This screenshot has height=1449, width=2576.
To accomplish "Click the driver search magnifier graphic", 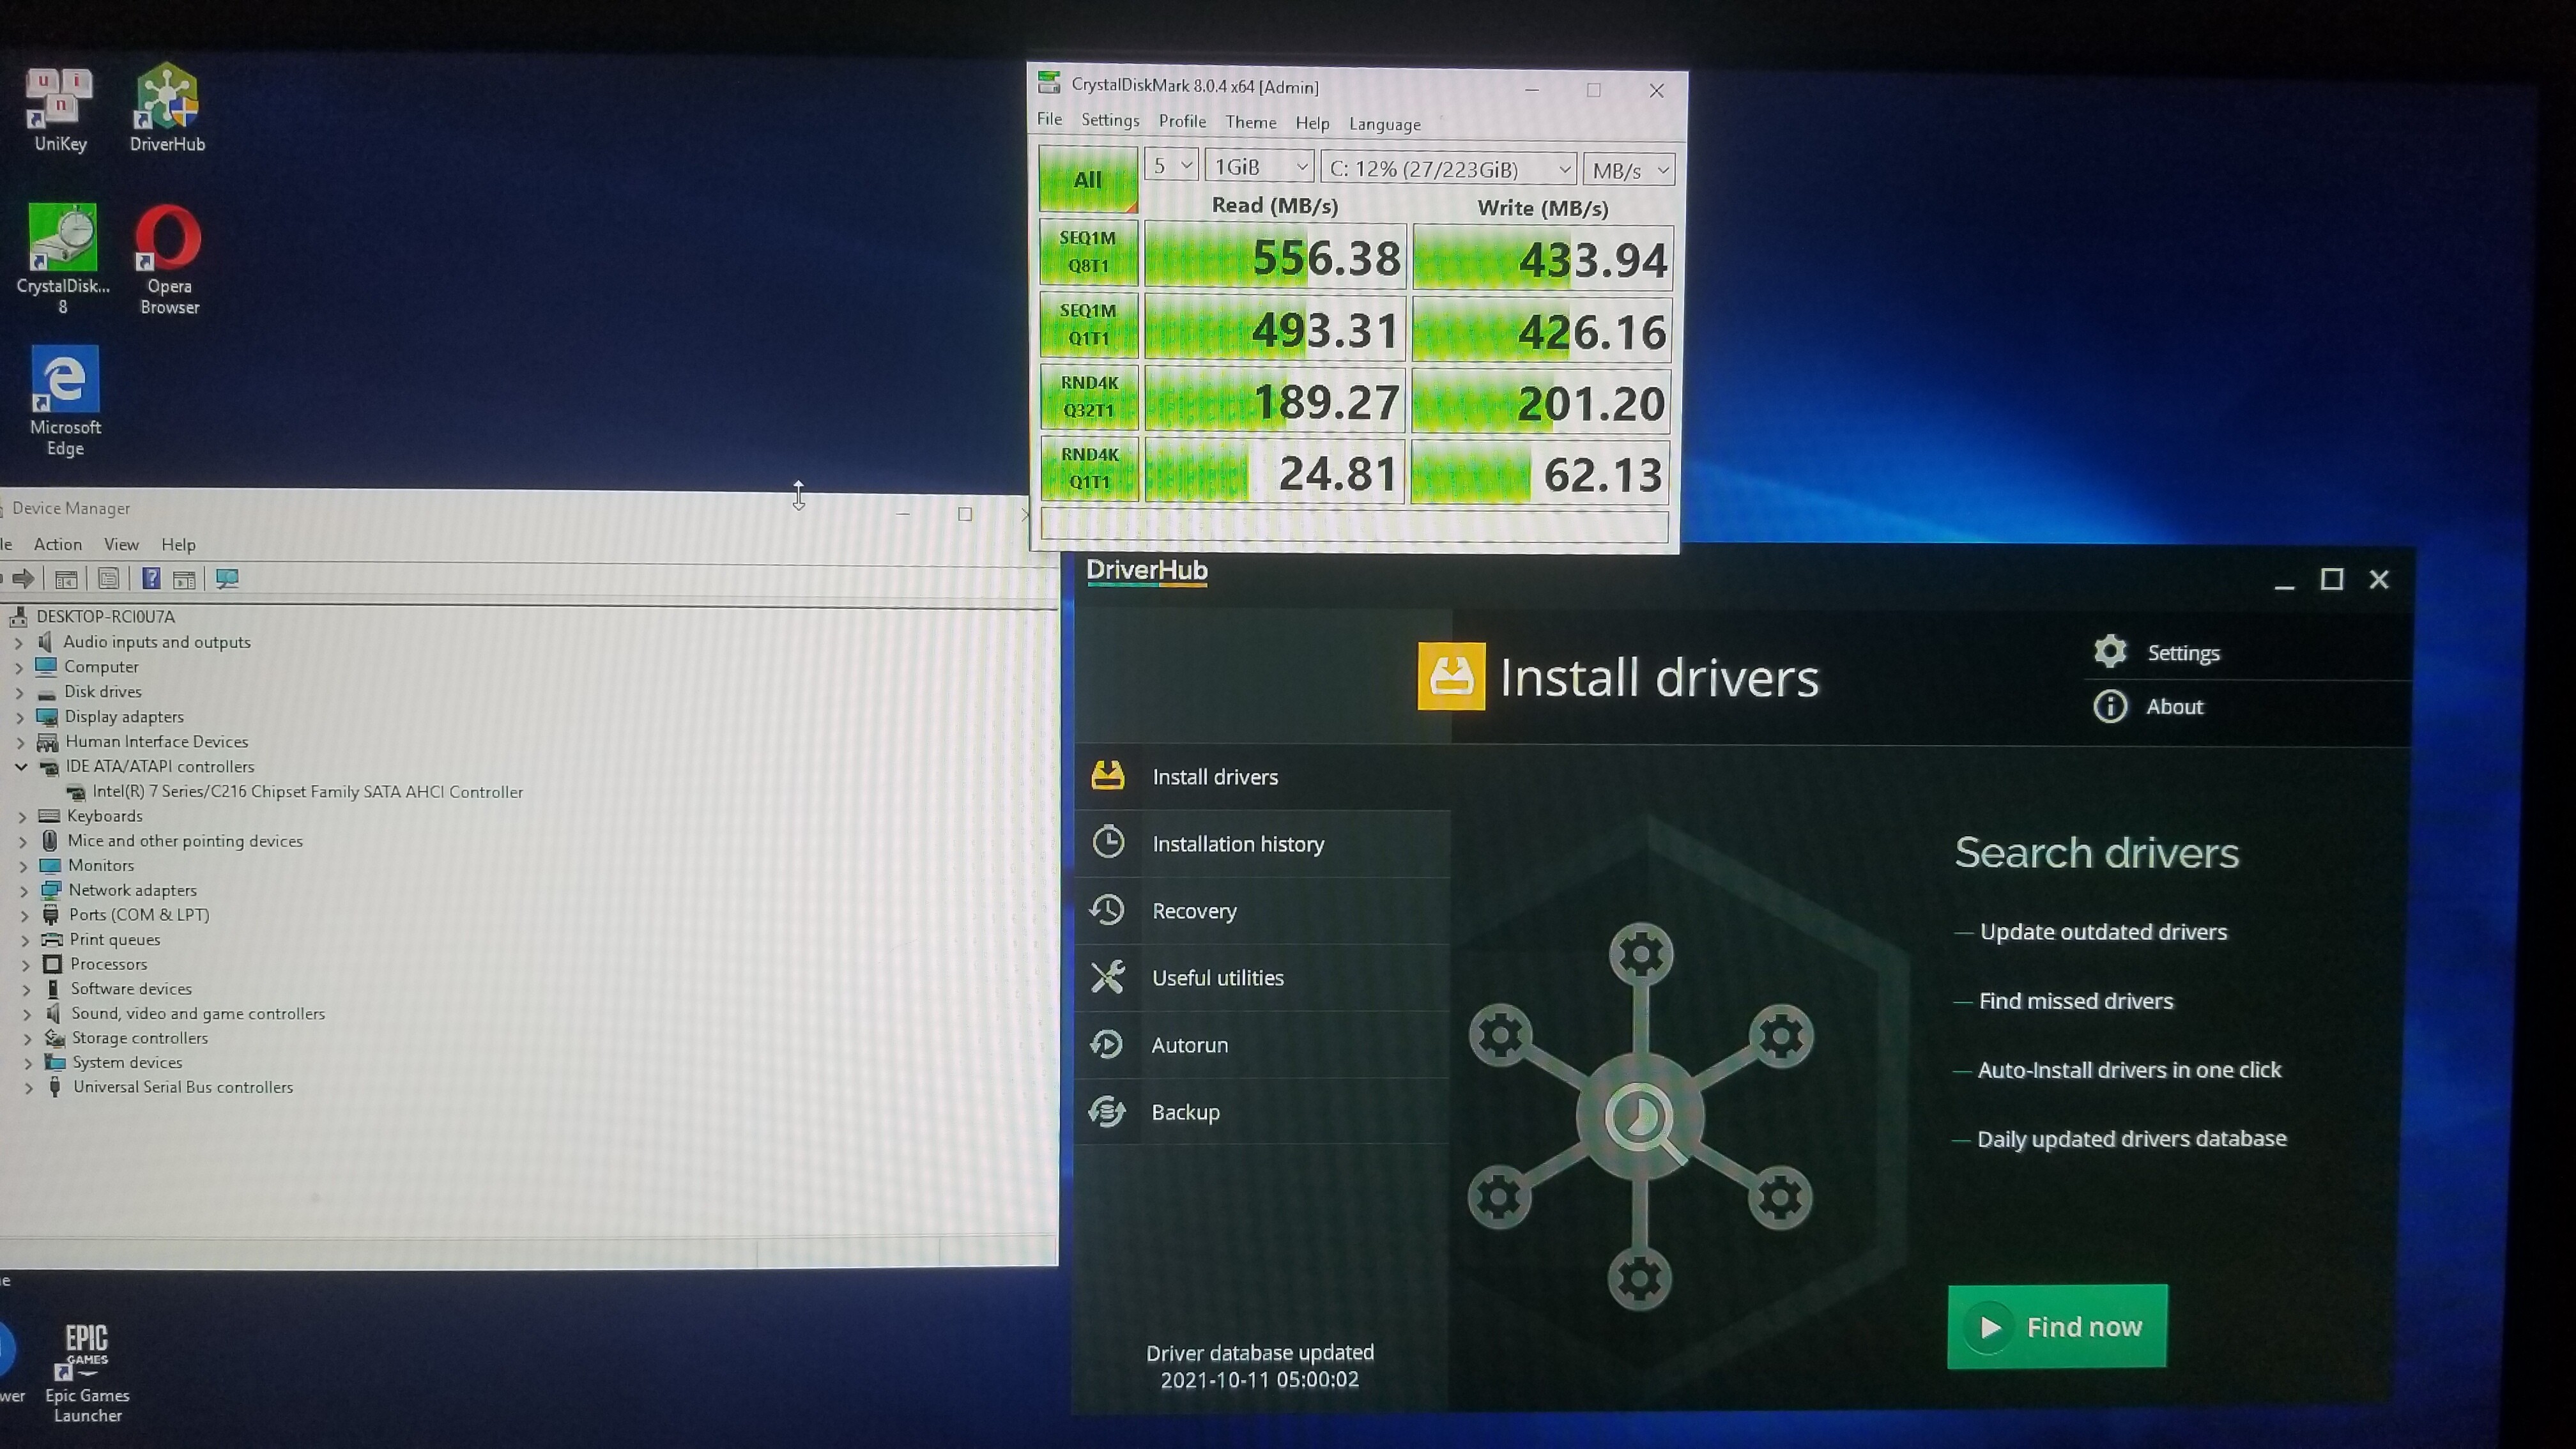I will [1640, 1117].
